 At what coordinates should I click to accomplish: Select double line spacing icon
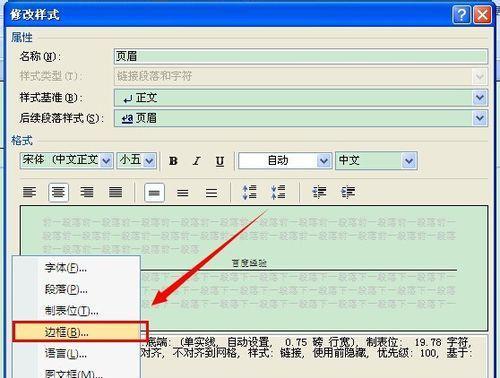coord(211,192)
